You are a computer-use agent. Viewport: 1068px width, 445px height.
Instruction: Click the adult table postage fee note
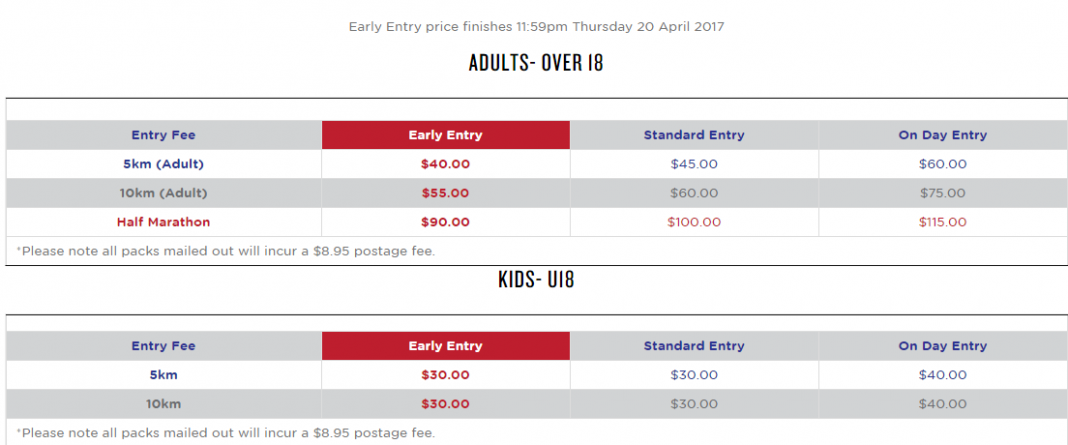(225, 251)
